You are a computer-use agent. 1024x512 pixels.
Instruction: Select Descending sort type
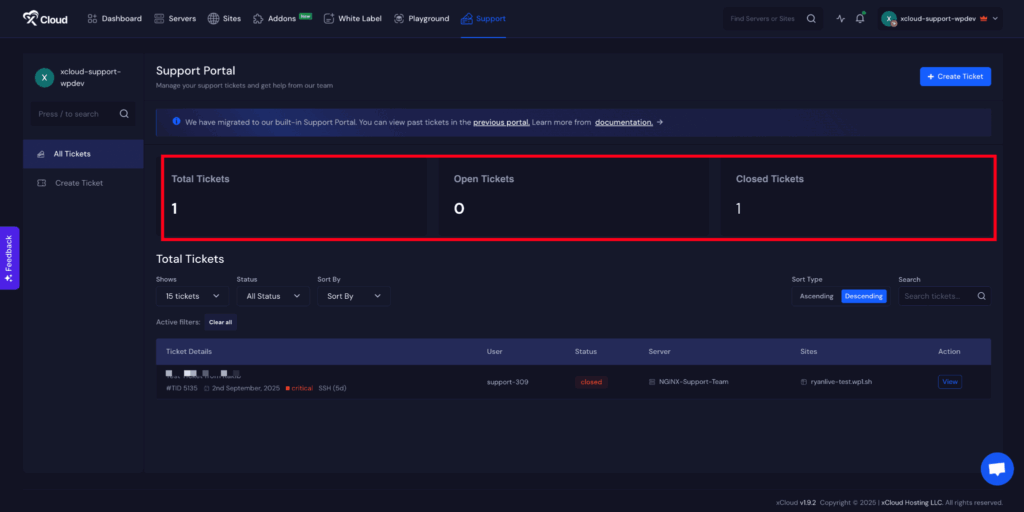coord(863,296)
